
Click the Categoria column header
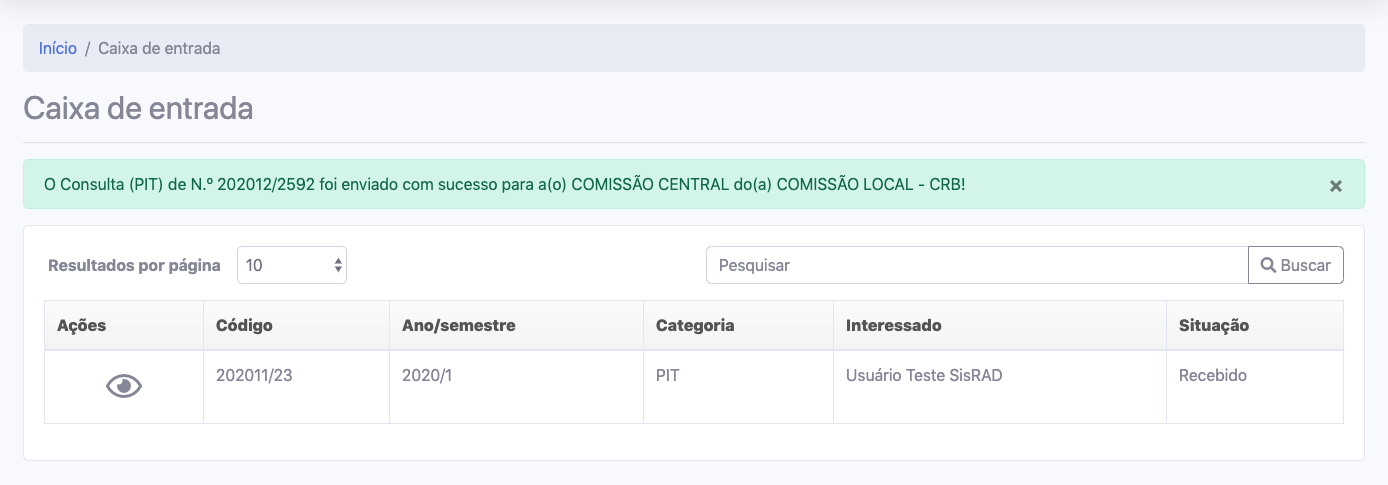click(x=695, y=325)
